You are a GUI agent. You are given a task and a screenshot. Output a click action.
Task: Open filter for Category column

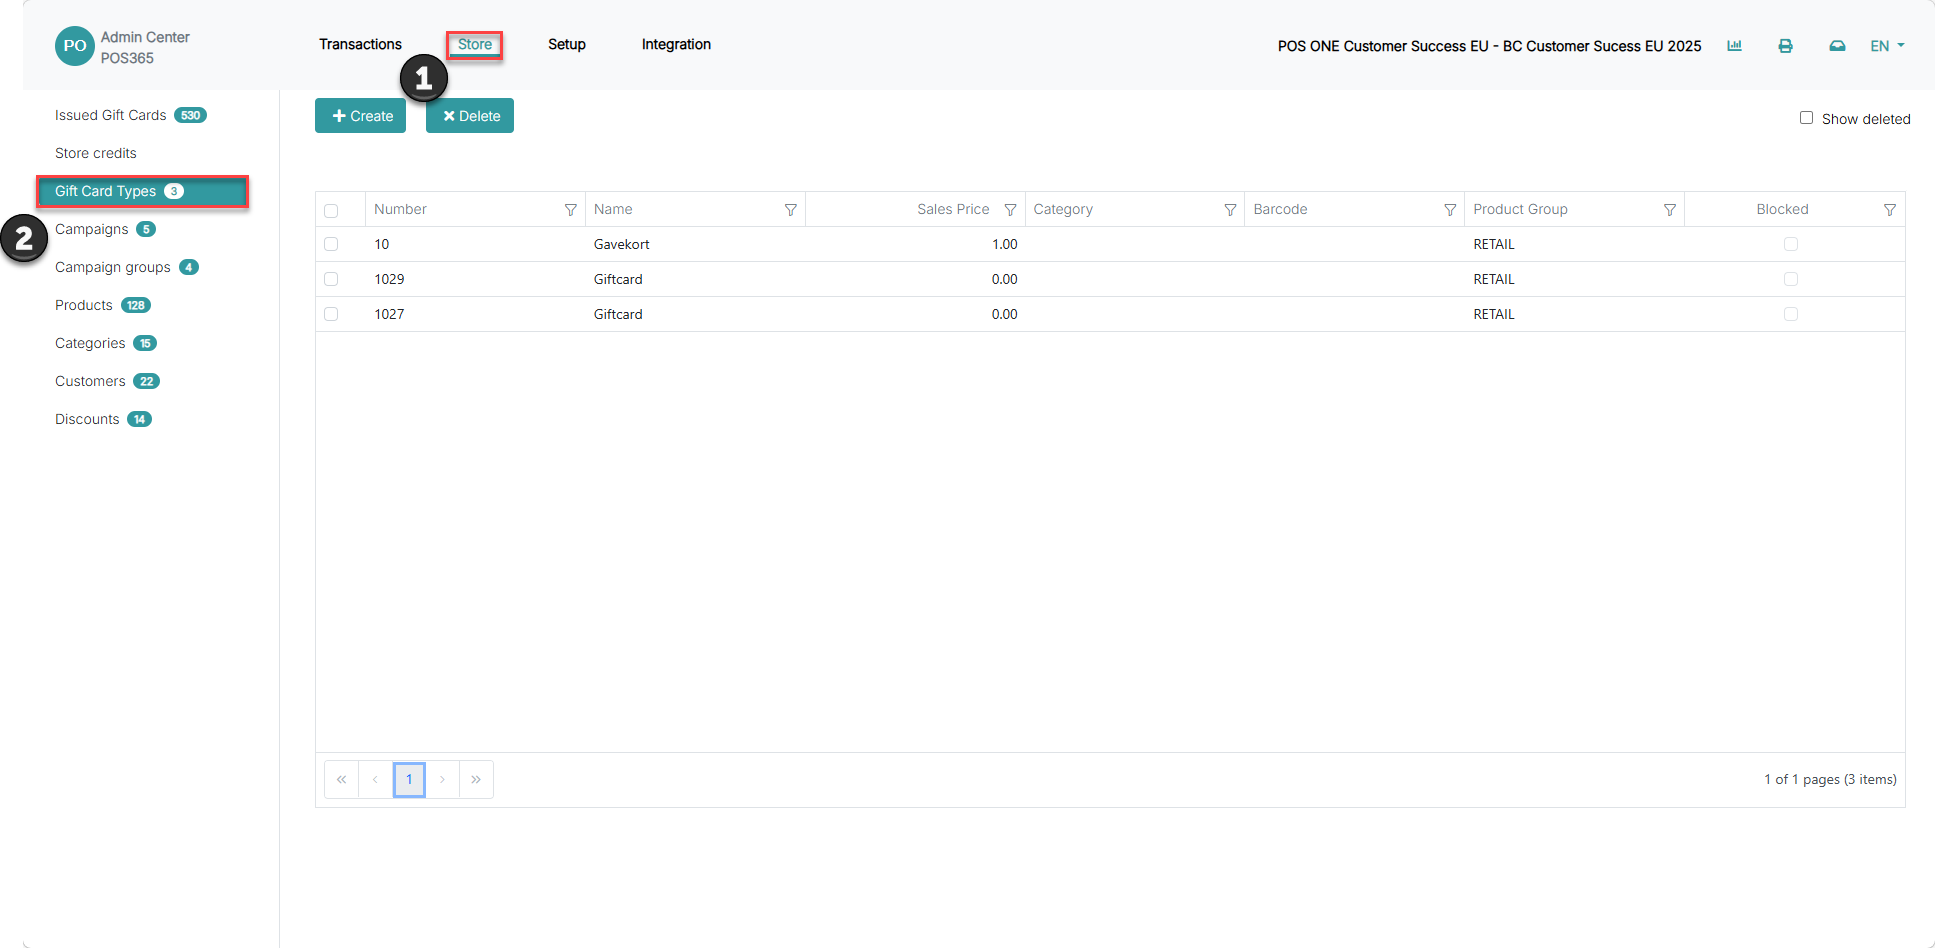(1230, 210)
